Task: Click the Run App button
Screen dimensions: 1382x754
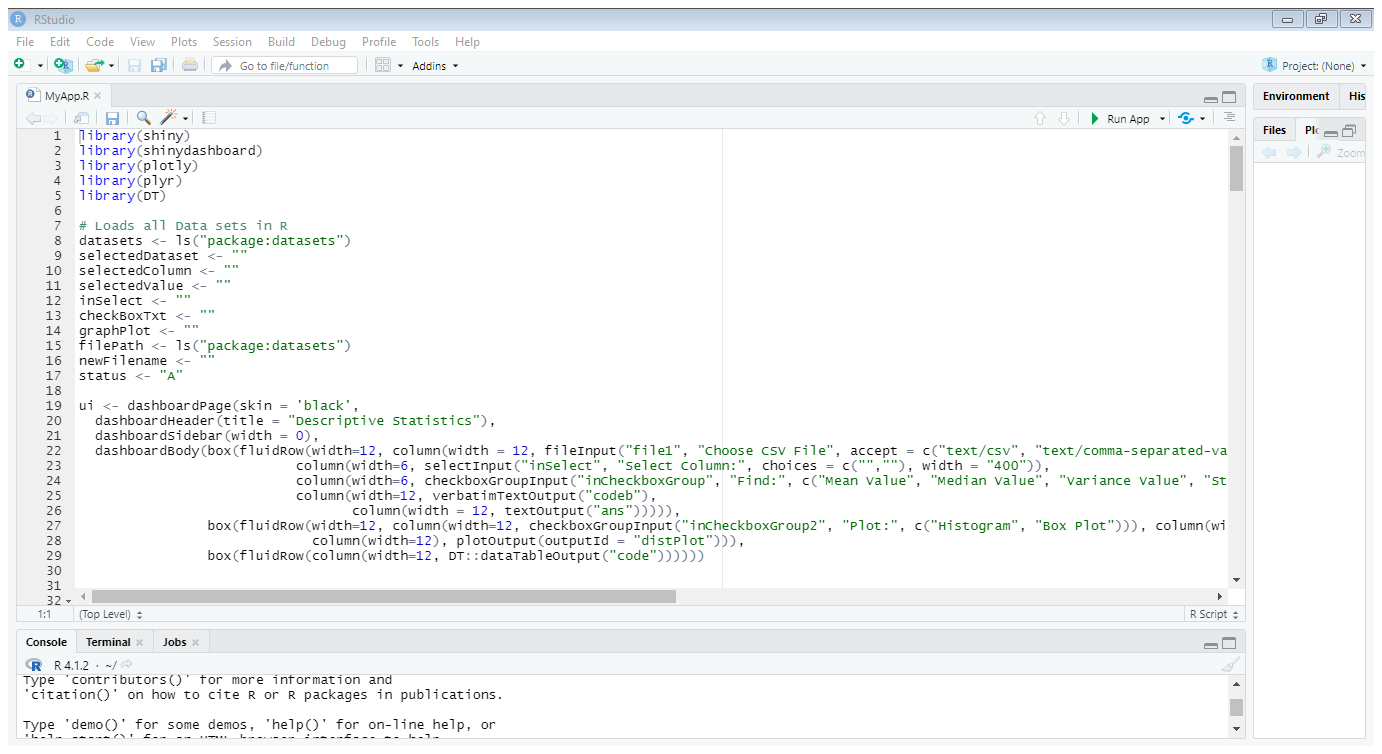Action: (1127, 117)
